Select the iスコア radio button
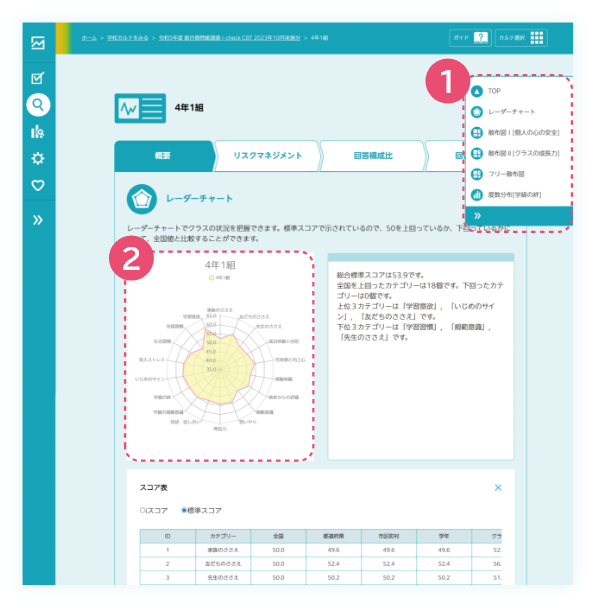 142,510
